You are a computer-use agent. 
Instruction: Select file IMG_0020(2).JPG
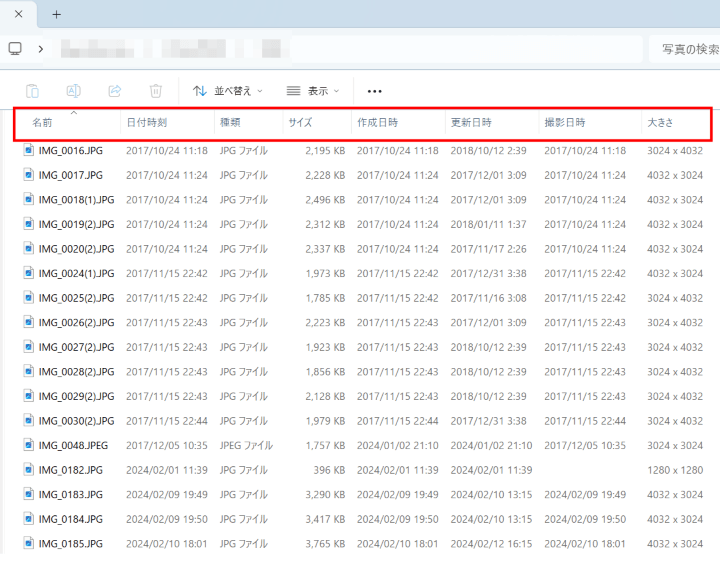coord(76,249)
